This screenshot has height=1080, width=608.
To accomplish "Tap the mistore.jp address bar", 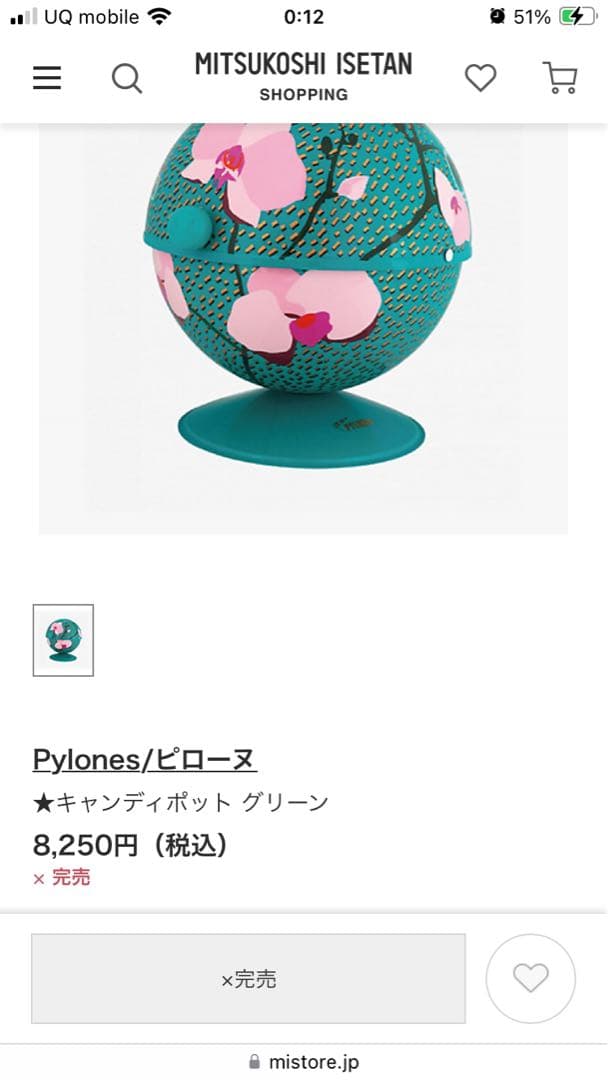I will pos(304,1062).
